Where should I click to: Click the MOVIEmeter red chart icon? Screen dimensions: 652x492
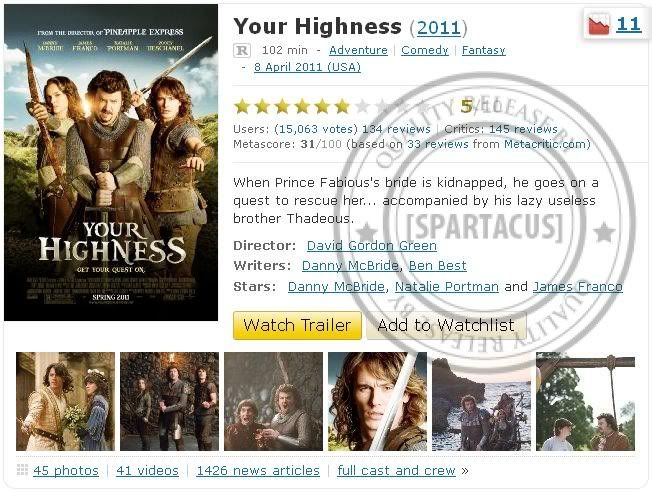(x=599, y=25)
